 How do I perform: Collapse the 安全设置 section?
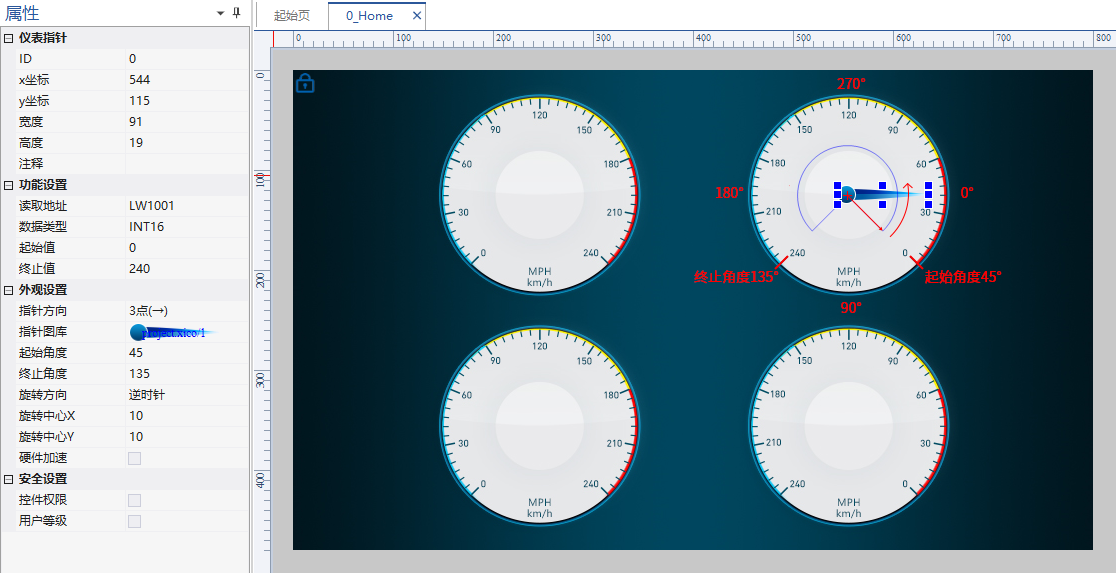[x=9, y=479]
